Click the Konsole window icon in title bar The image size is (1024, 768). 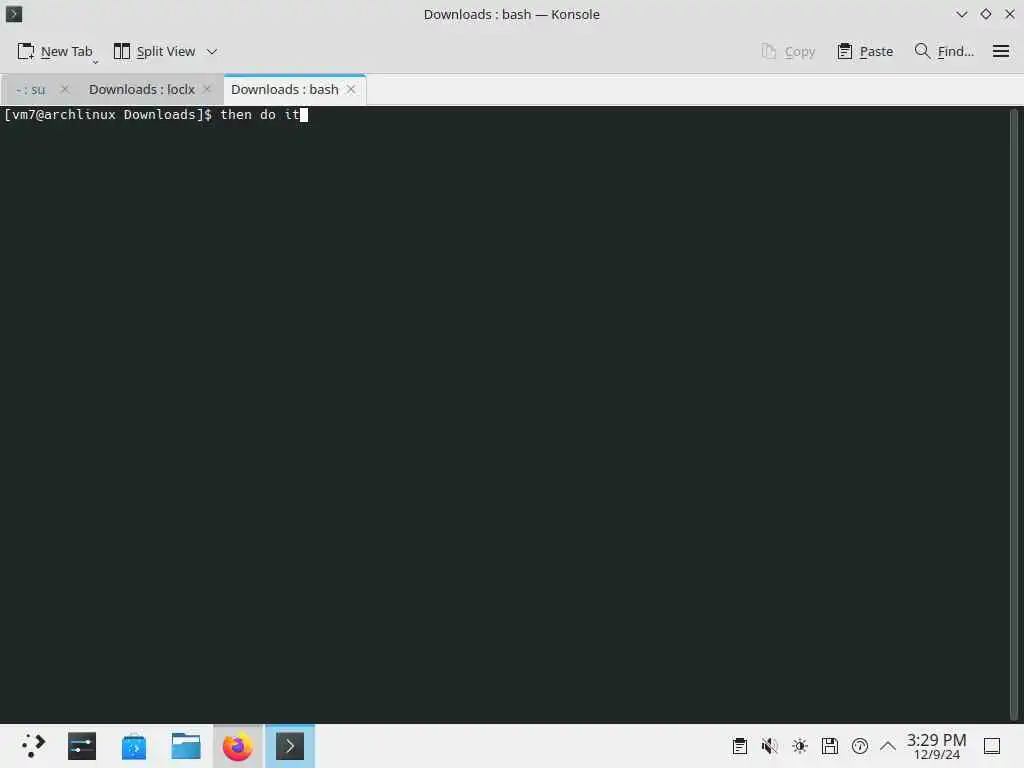(14, 14)
